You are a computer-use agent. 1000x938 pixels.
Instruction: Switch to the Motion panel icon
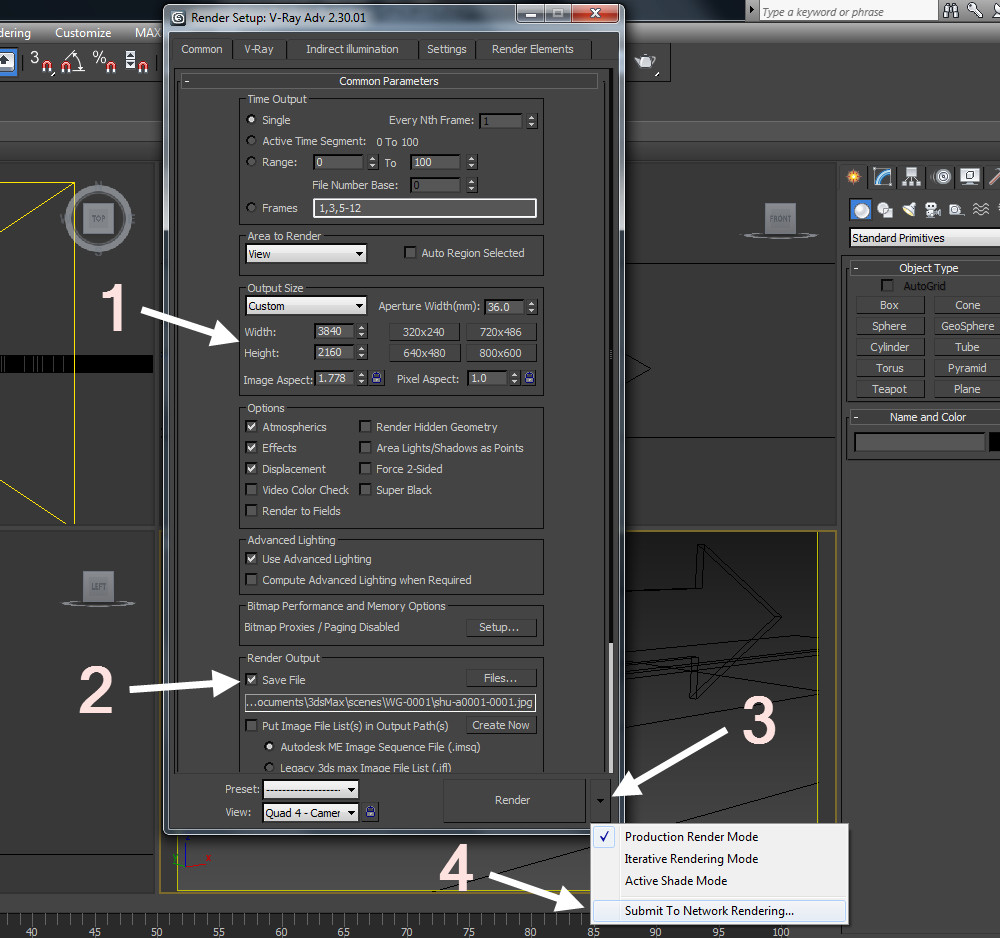tap(941, 177)
